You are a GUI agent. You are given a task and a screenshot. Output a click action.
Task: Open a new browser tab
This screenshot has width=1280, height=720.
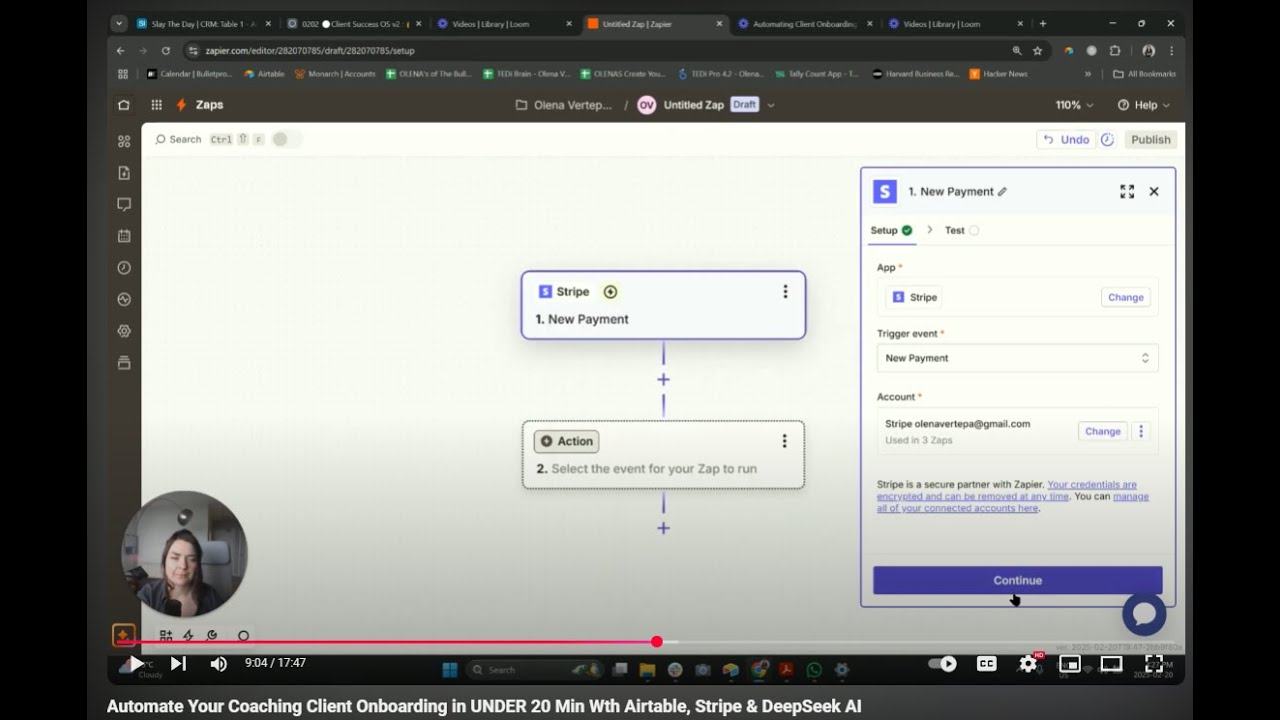click(1043, 23)
